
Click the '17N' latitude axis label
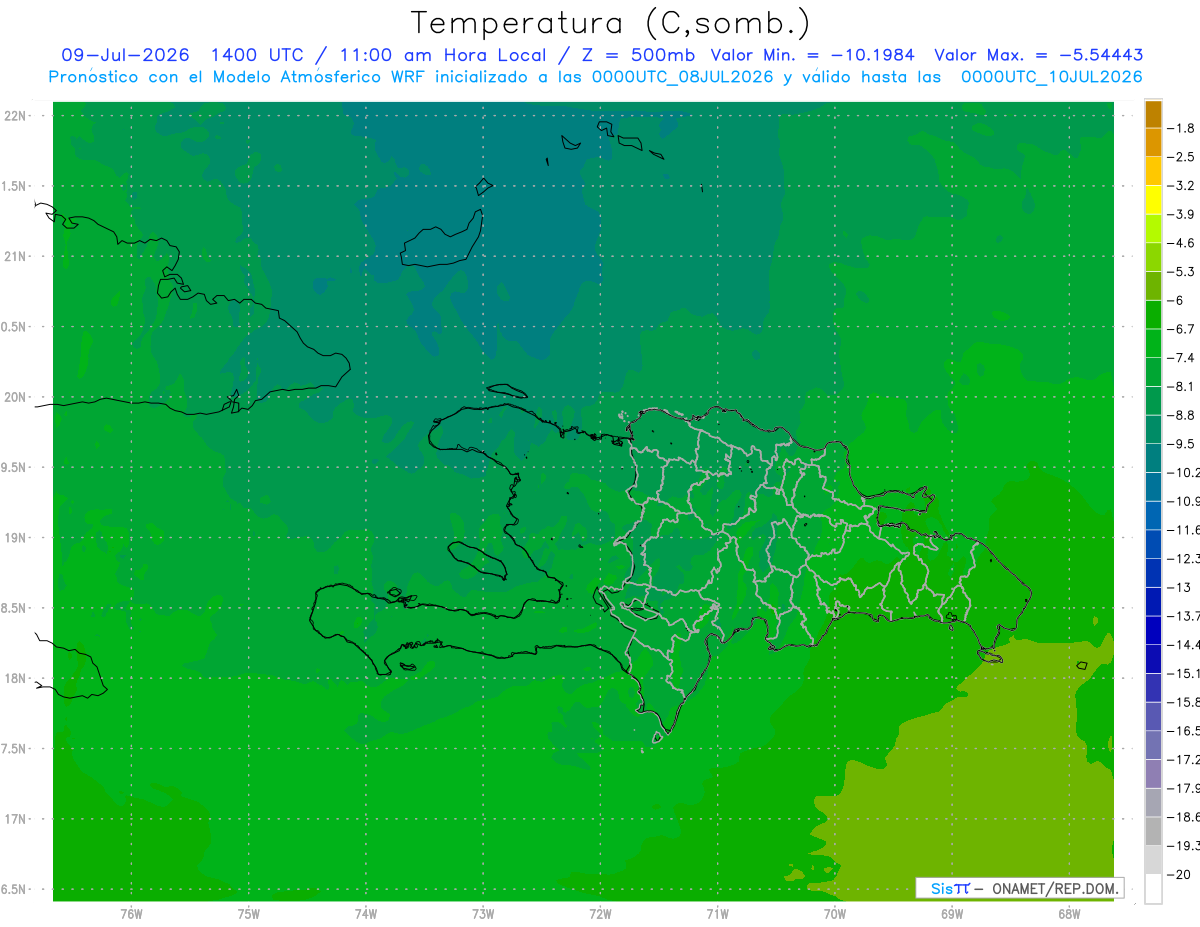[15, 819]
